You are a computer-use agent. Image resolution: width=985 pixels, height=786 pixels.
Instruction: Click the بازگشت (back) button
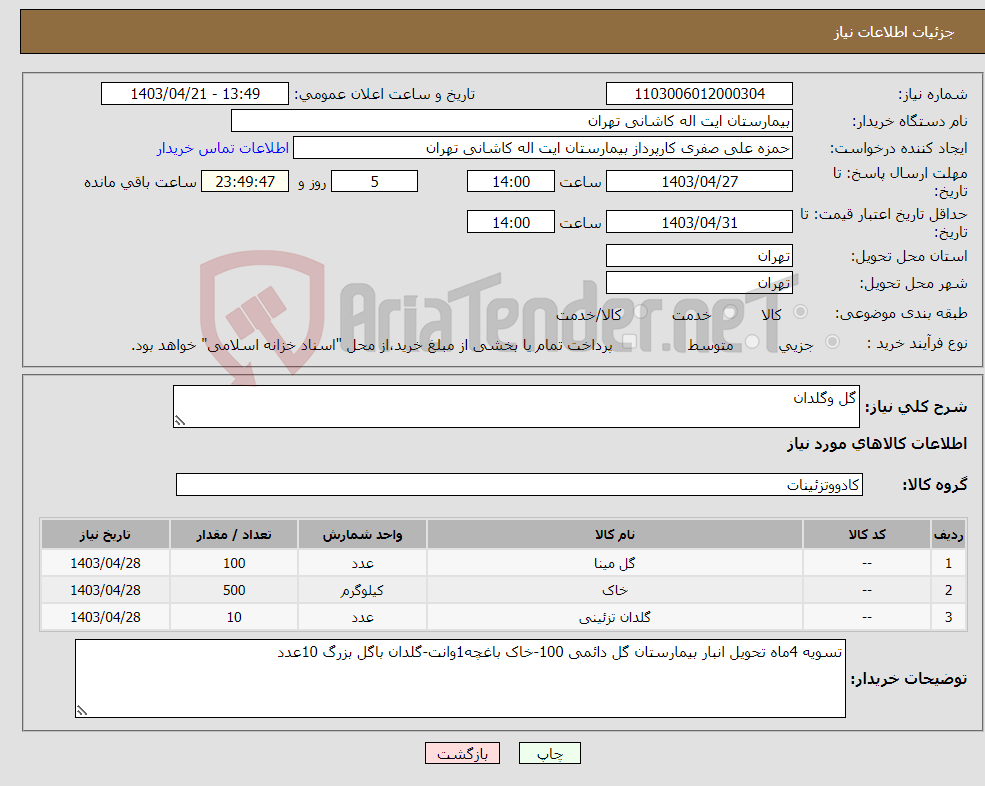(x=462, y=753)
